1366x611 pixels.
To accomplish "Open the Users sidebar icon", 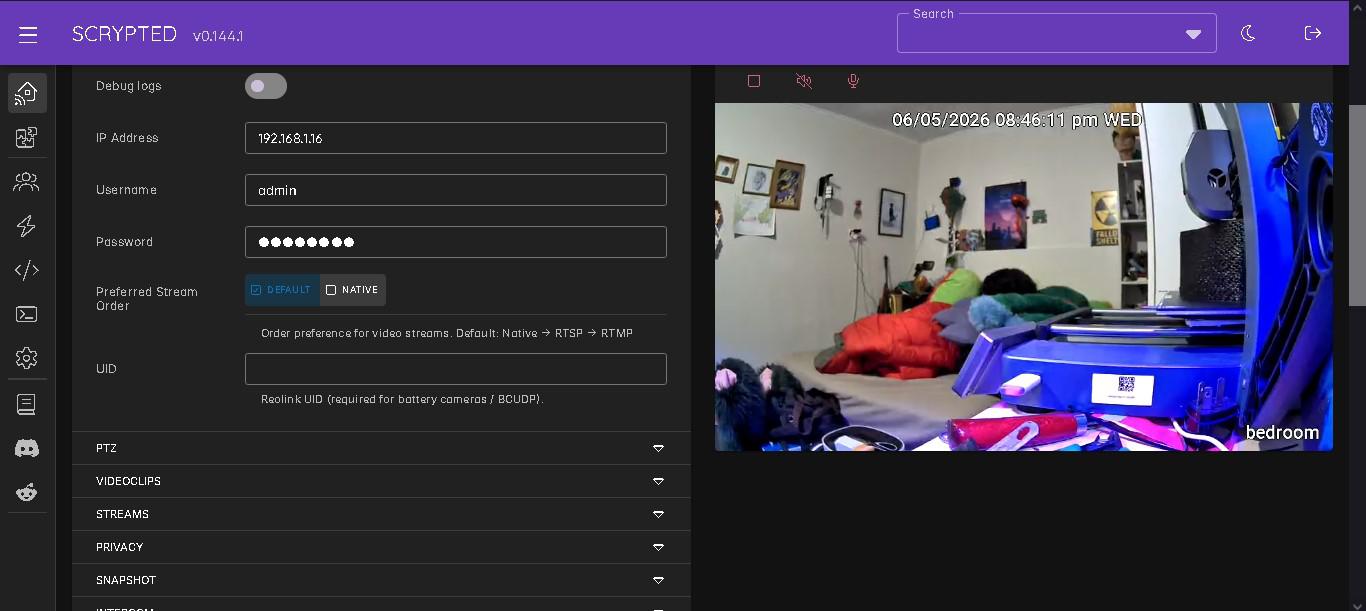I will (27, 182).
